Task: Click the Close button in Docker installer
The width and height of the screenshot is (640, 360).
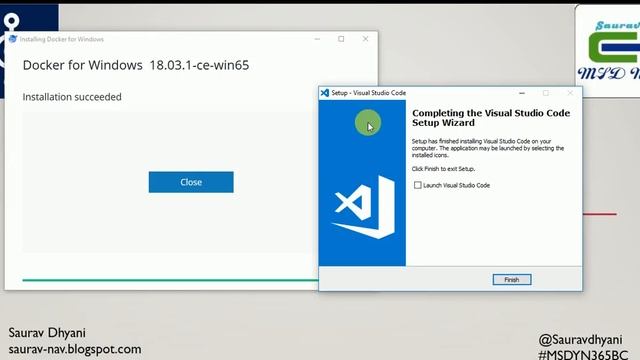Action: coord(191,182)
